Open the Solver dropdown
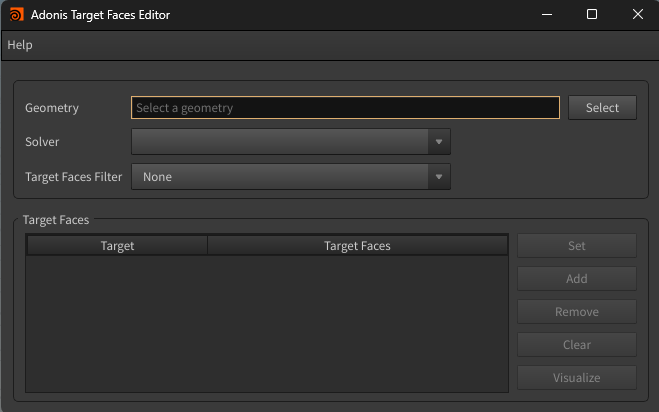The image size is (659, 412). click(291, 142)
